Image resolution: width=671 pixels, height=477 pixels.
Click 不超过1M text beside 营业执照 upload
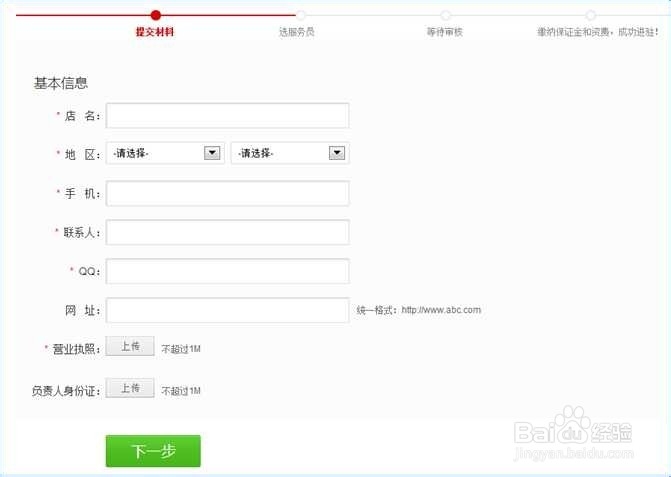pyautogui.click(x=181, y=349)
